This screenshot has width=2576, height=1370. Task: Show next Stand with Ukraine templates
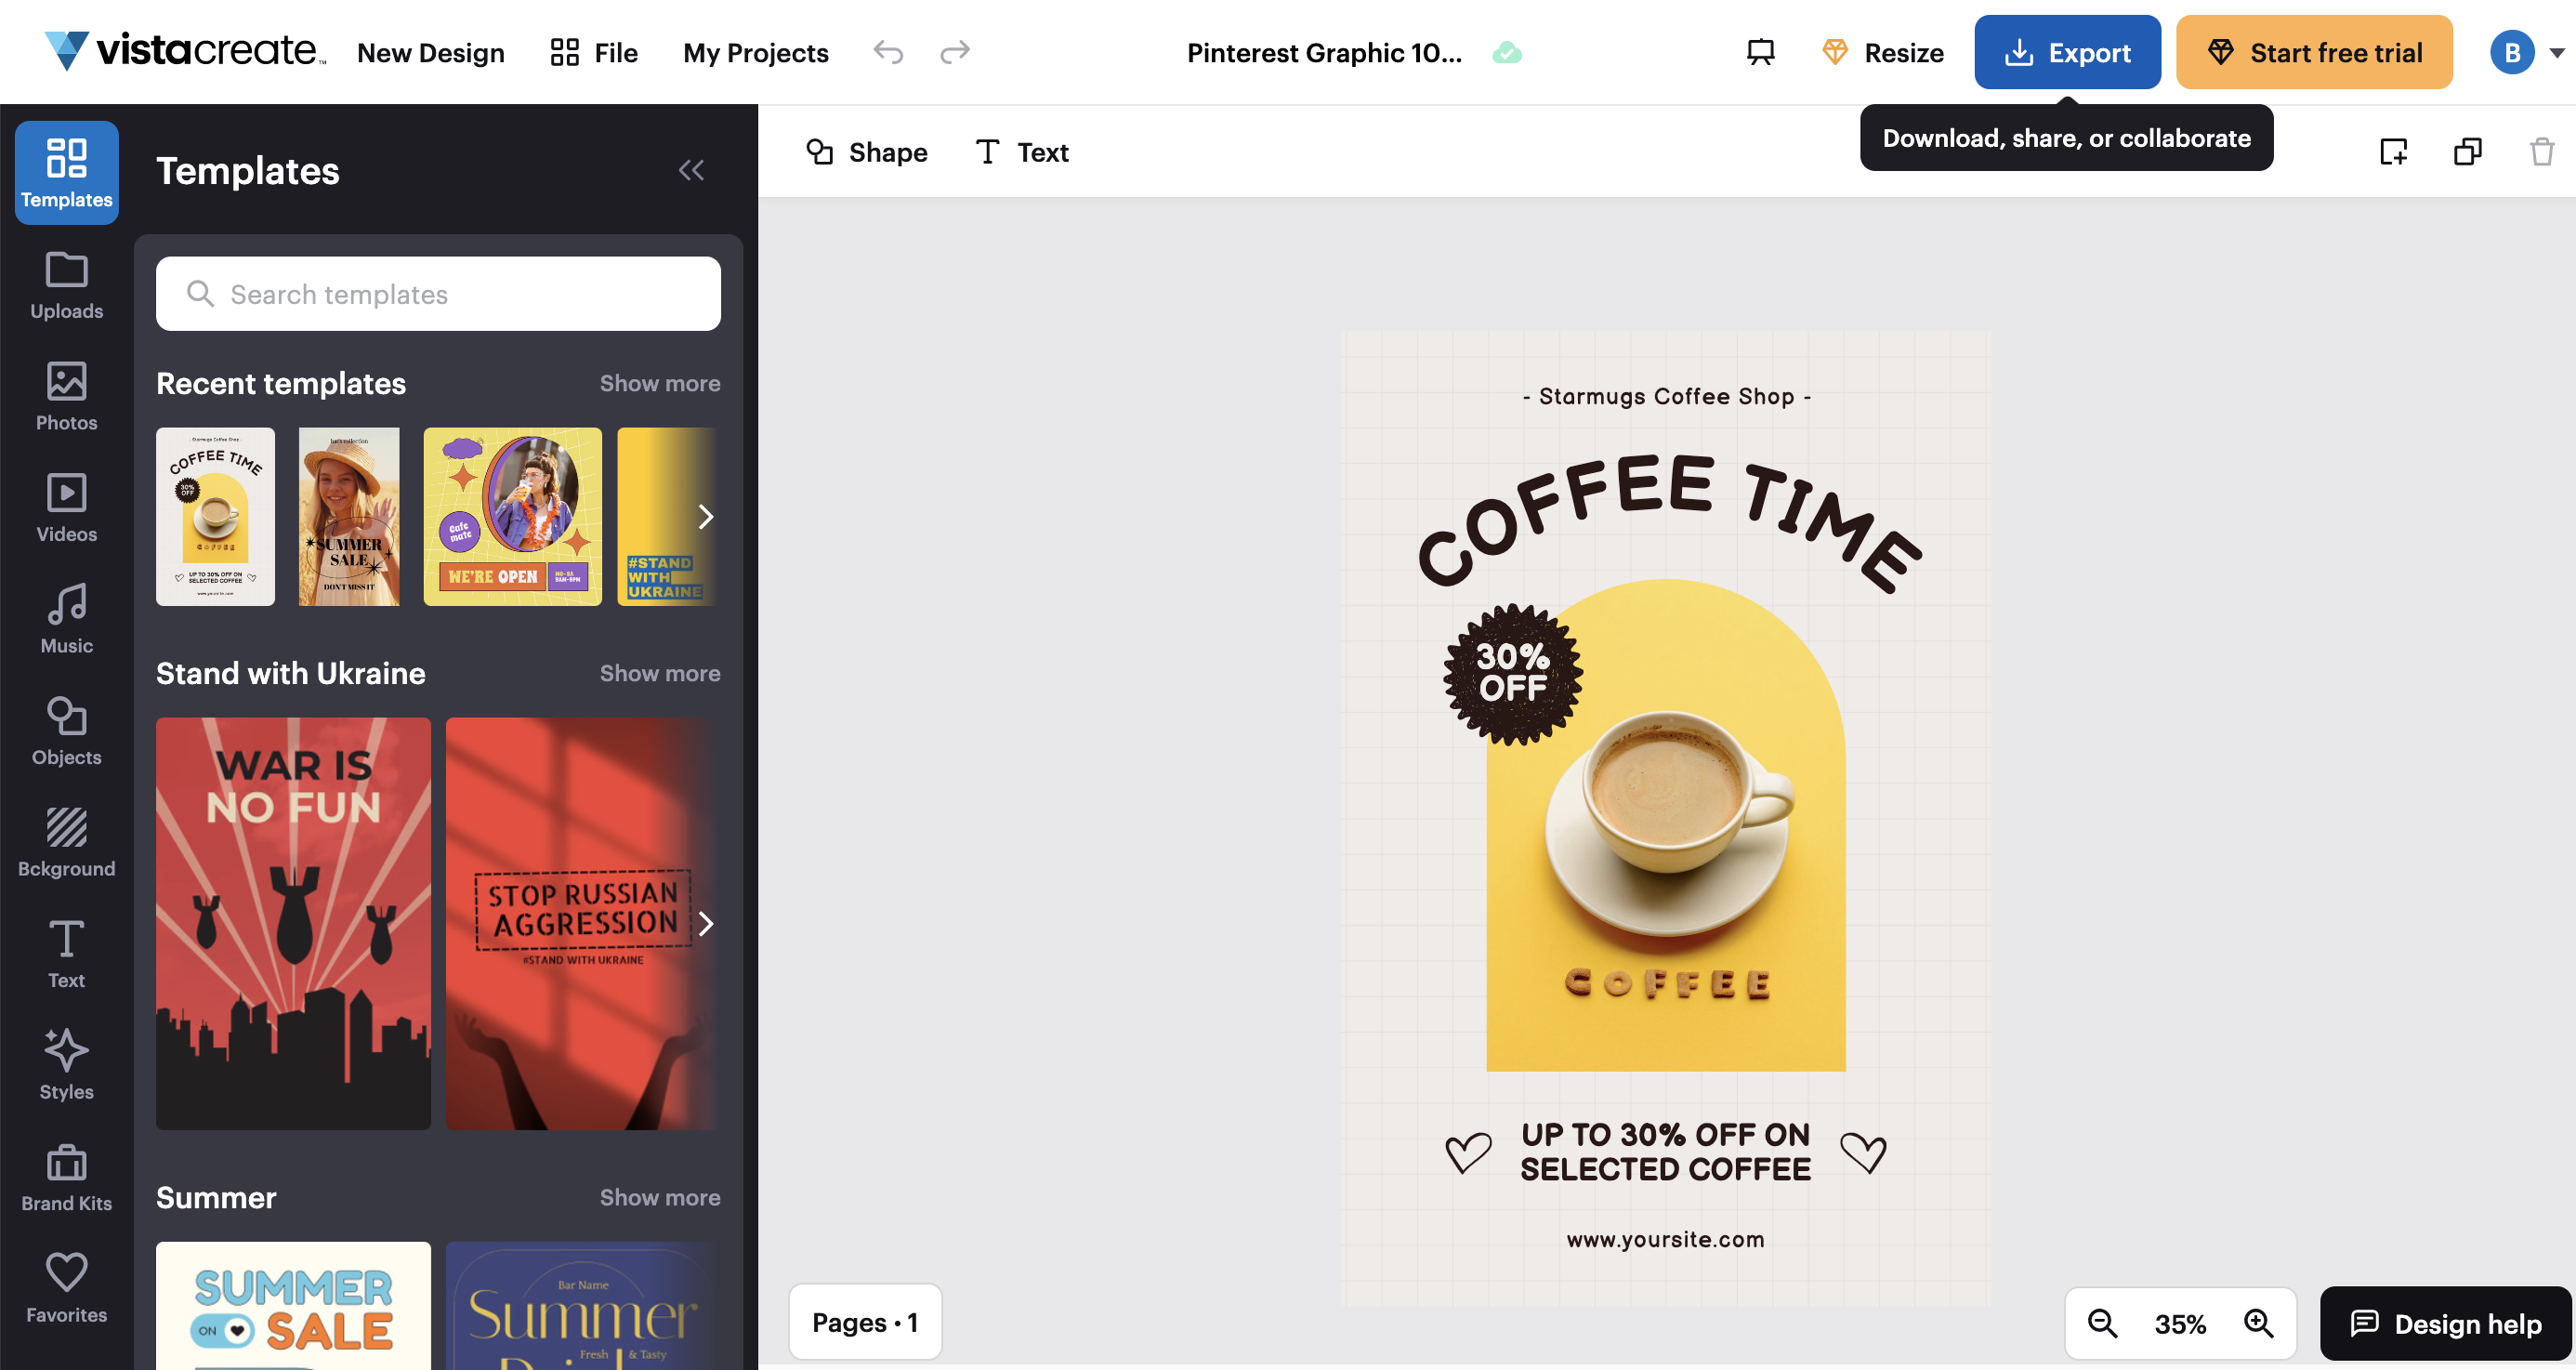click(705, 924)
